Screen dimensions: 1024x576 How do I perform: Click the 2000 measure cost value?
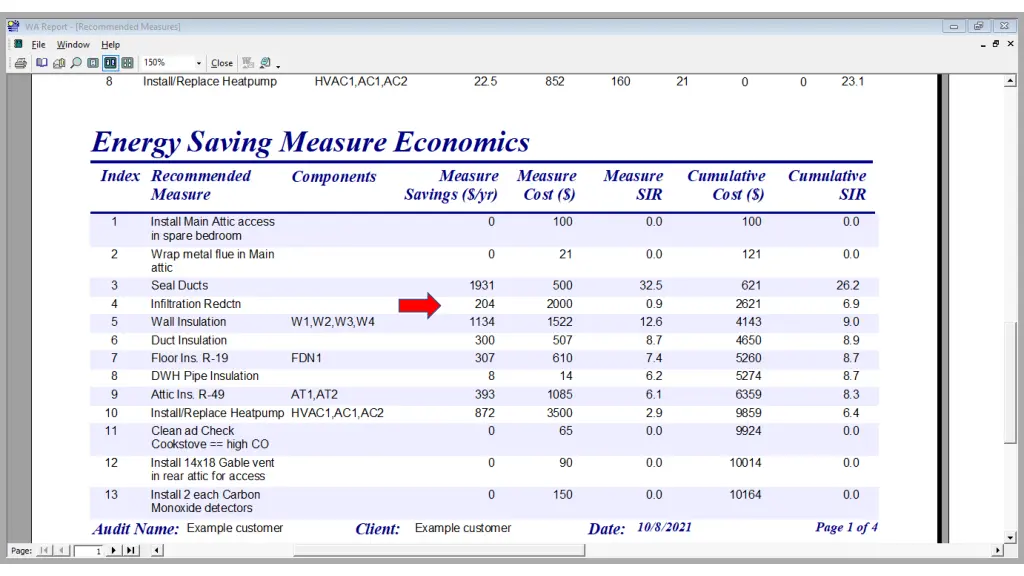tap(560, 304)
